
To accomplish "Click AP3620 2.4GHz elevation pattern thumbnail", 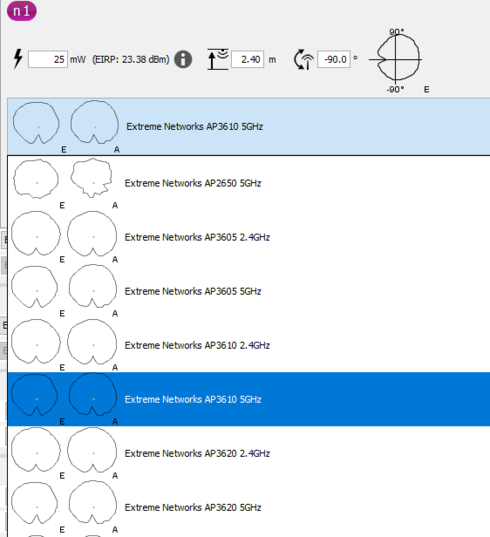I will point(36,450).
